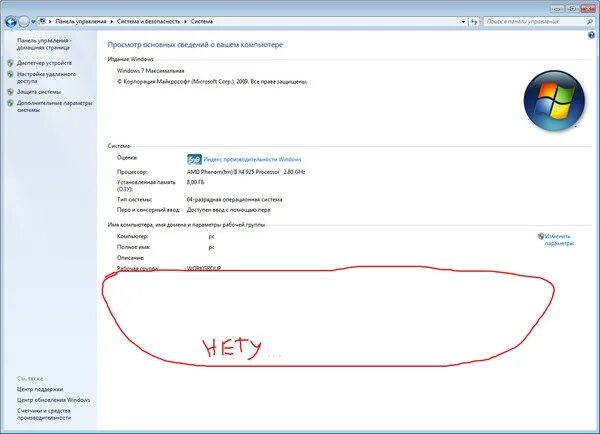Click the 8,00 ГБ memory value

(x=195, y=182)
